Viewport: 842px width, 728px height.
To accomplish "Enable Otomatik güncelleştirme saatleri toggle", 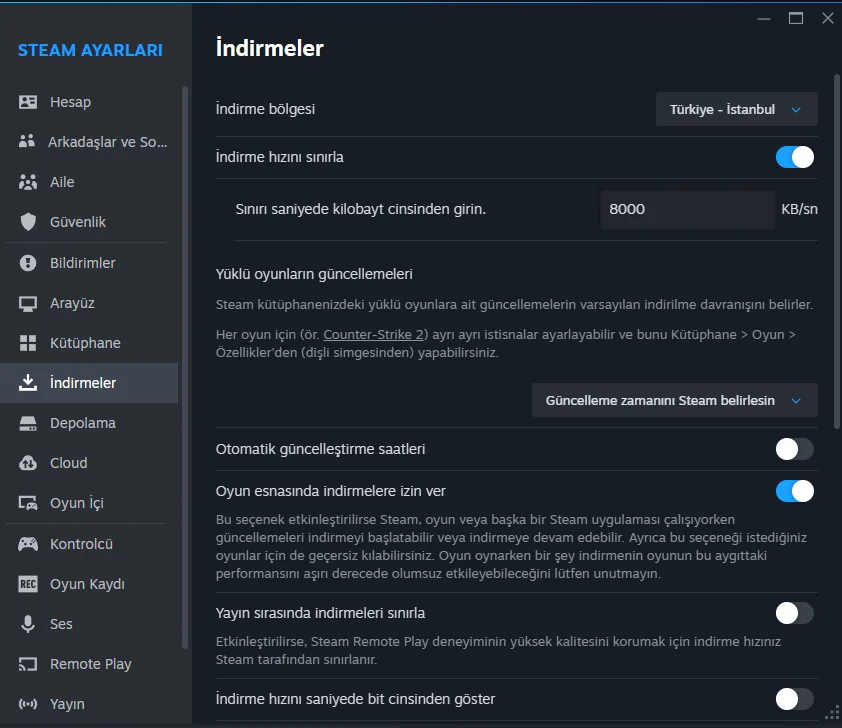I will click(x=795, y=449).
